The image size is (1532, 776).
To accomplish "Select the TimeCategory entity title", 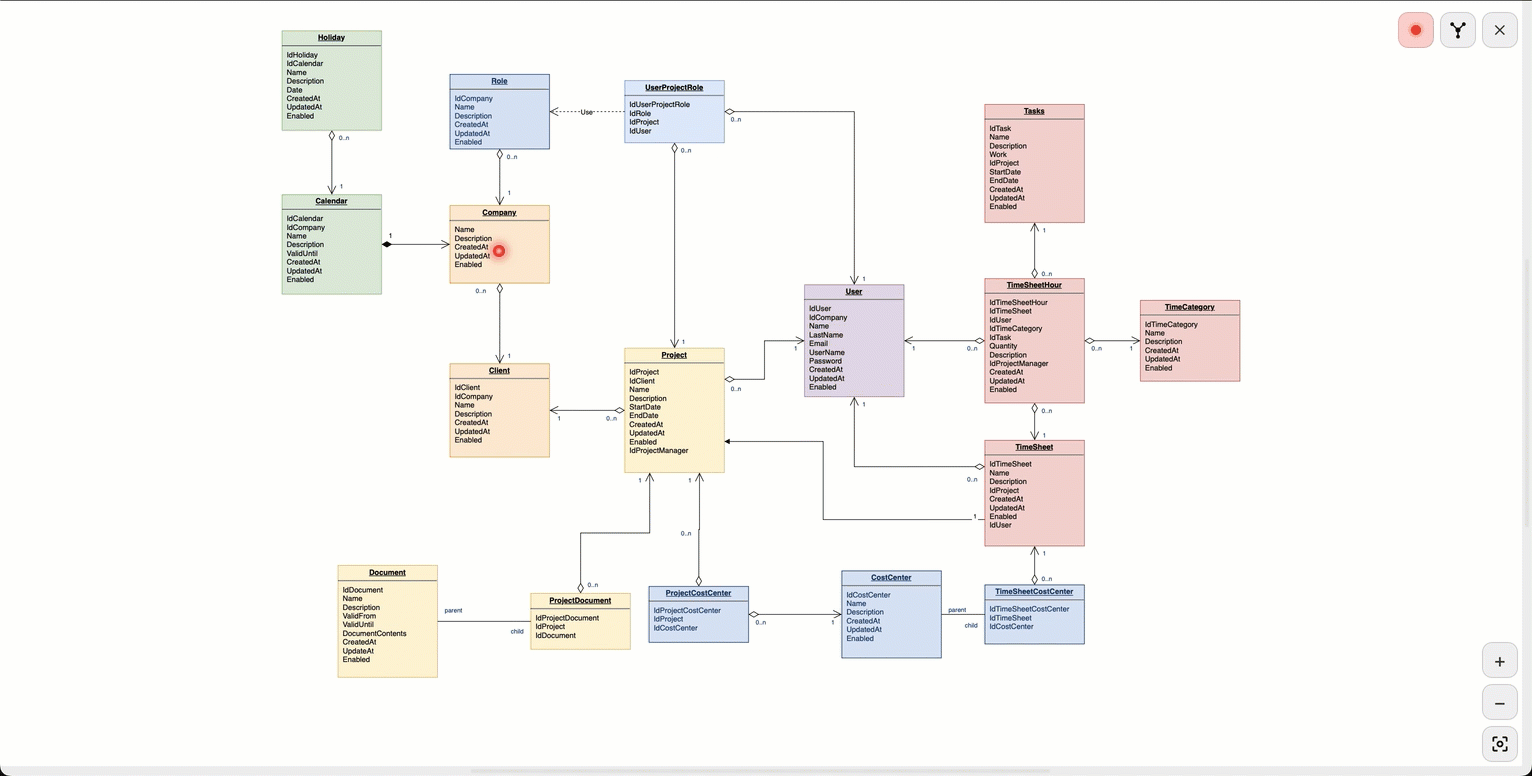I will click(1190, 307).
